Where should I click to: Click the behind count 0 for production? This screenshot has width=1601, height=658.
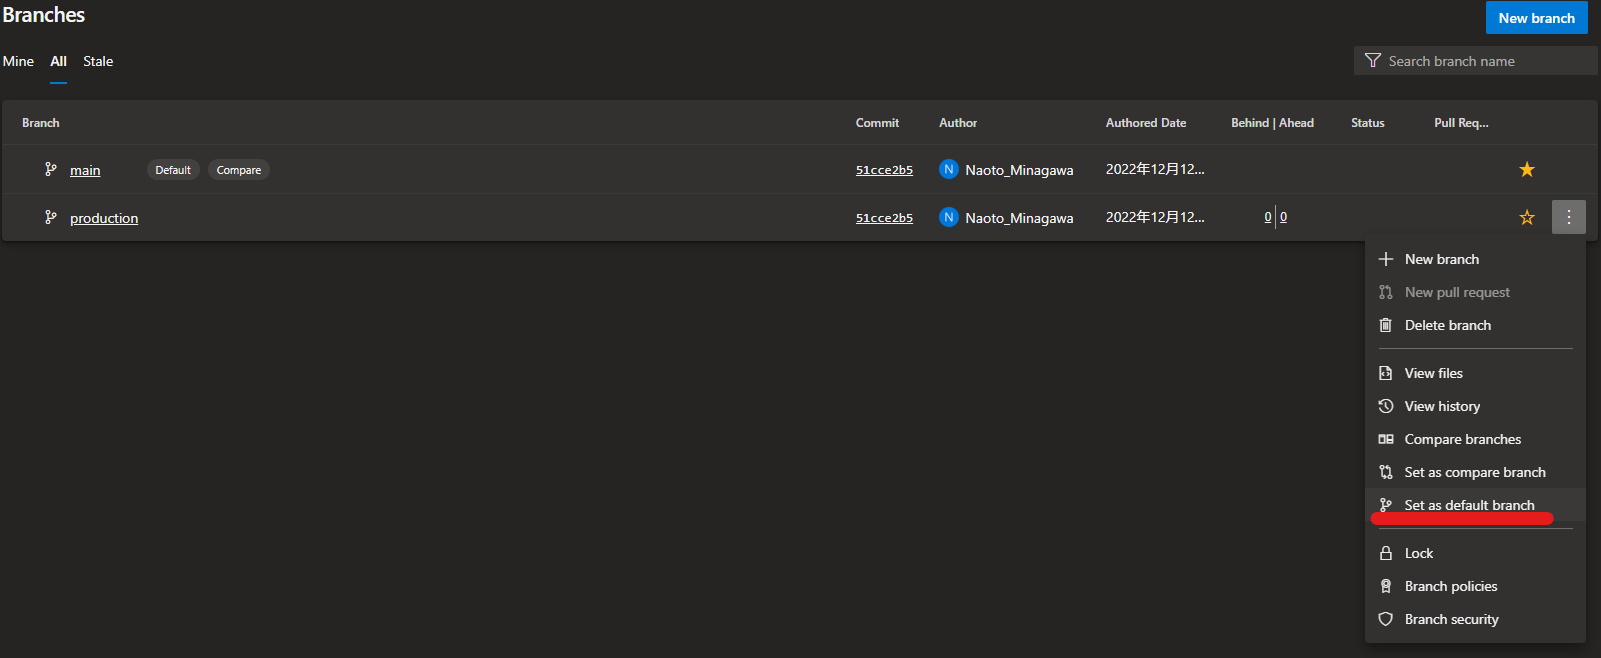coord(1268,217)
